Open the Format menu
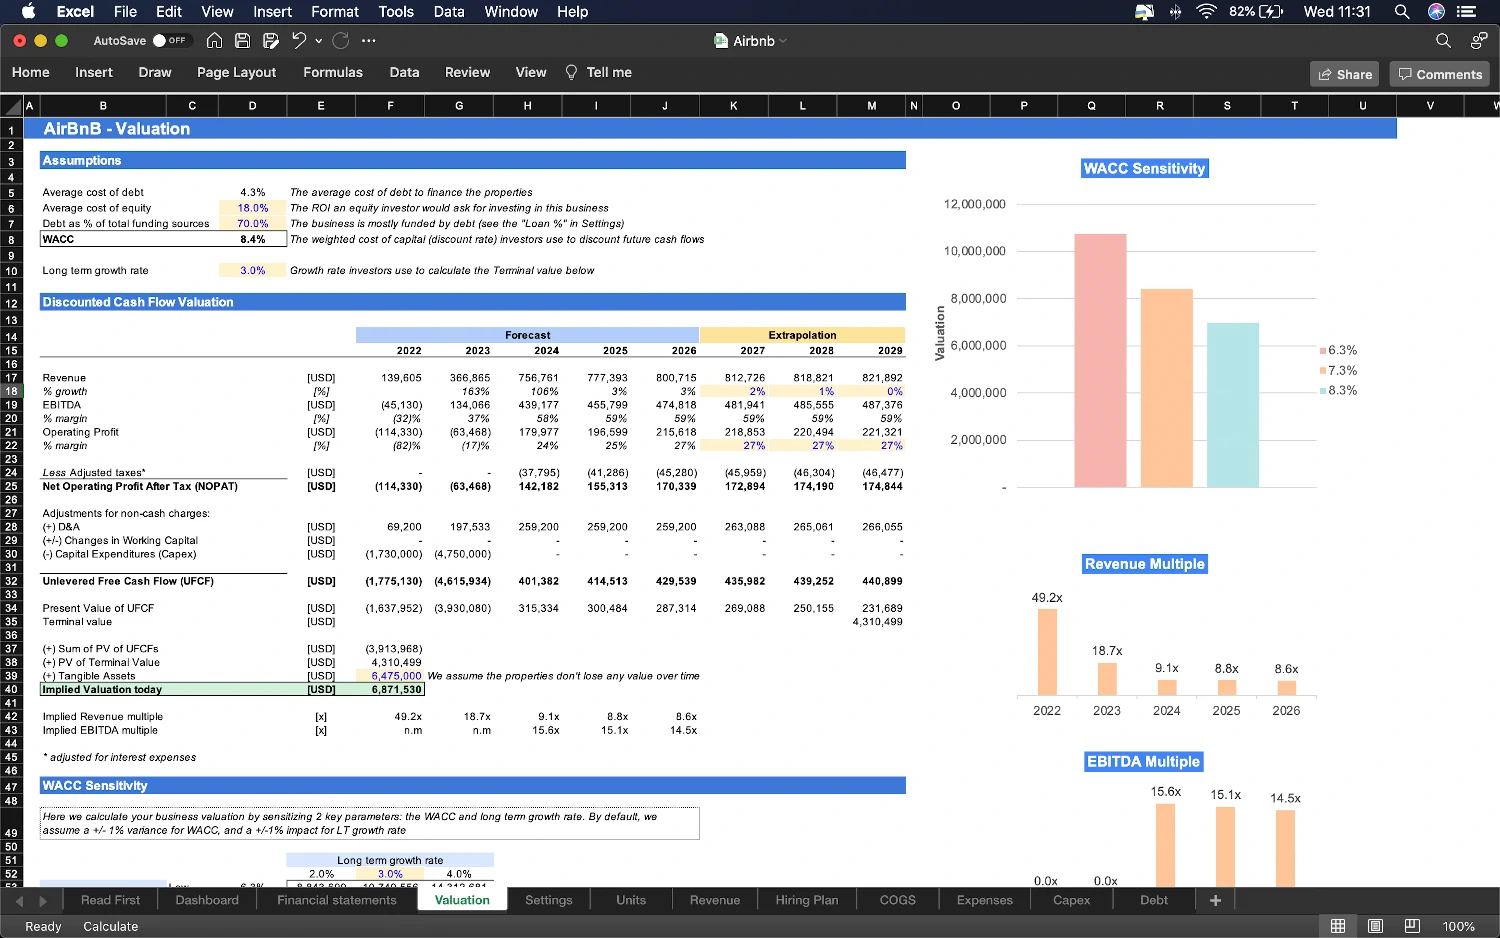 pyautogui.click(x=335, y=12)
